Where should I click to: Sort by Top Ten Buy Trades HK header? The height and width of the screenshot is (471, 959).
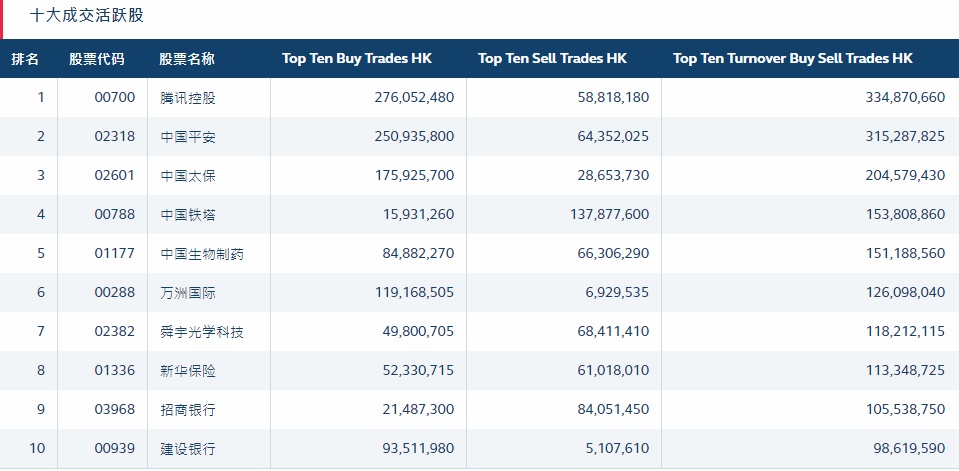pyautogui.click(x=357, y=59)
